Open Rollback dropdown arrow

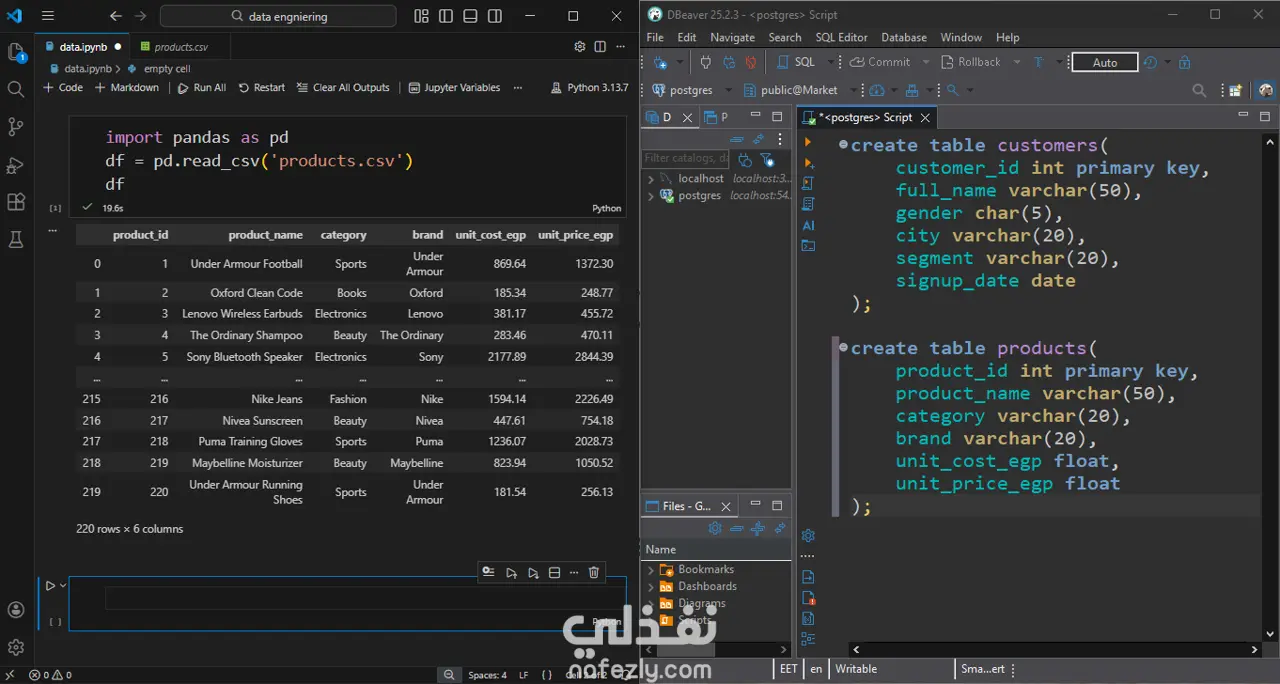point(1016,62)
